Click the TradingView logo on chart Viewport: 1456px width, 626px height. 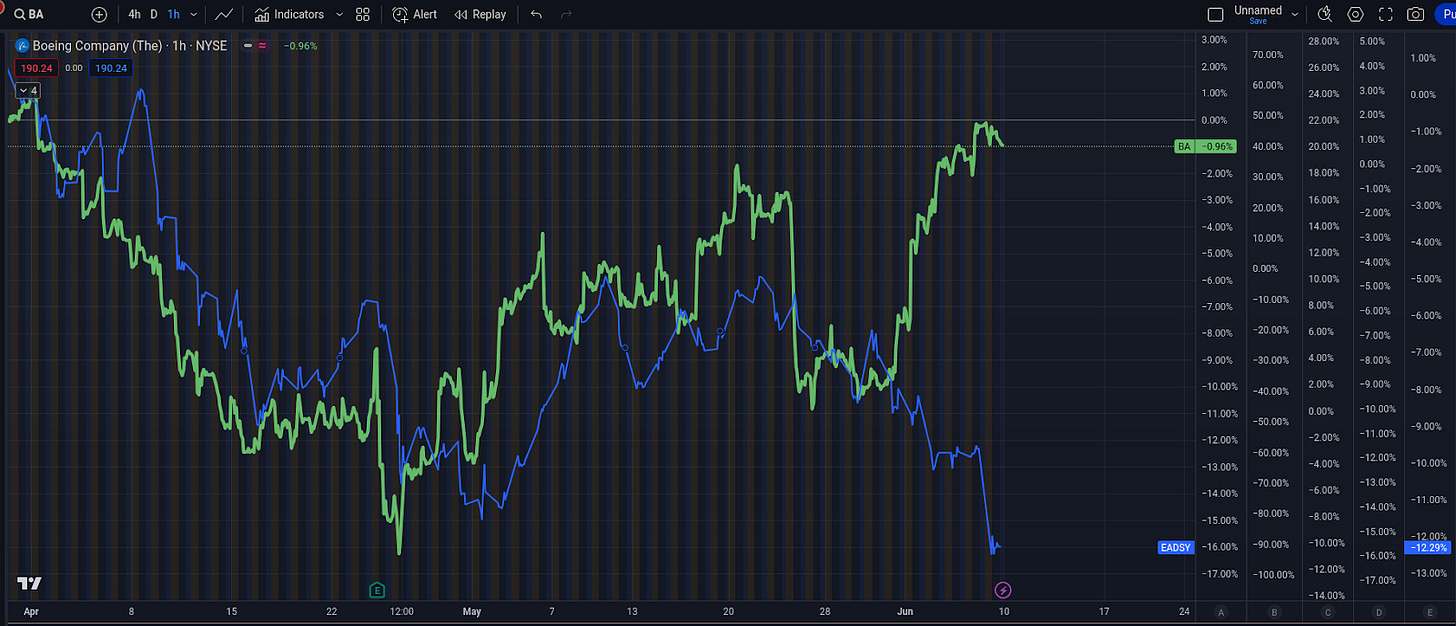pos(28,583)
